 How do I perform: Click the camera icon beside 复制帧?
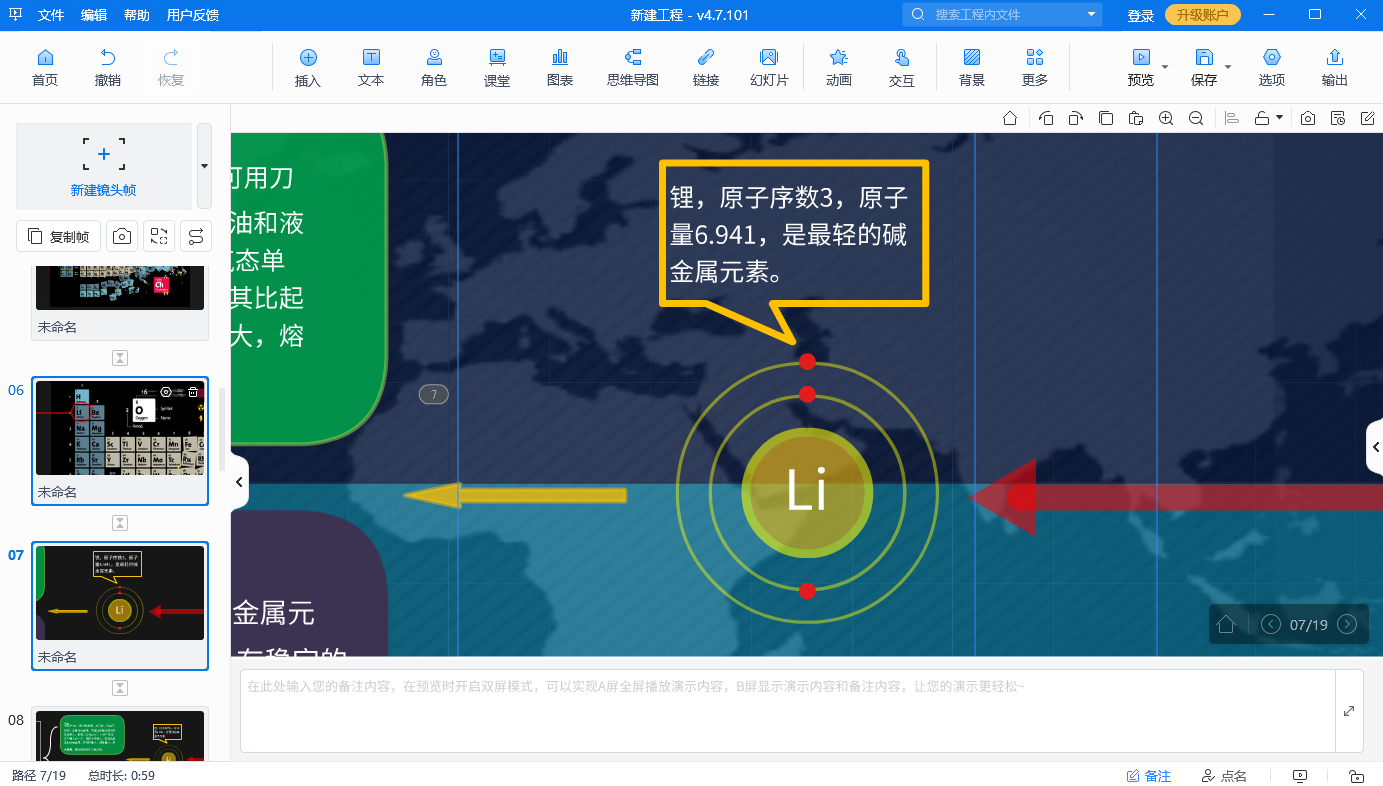pyautogui.click(x=122, y=236)
